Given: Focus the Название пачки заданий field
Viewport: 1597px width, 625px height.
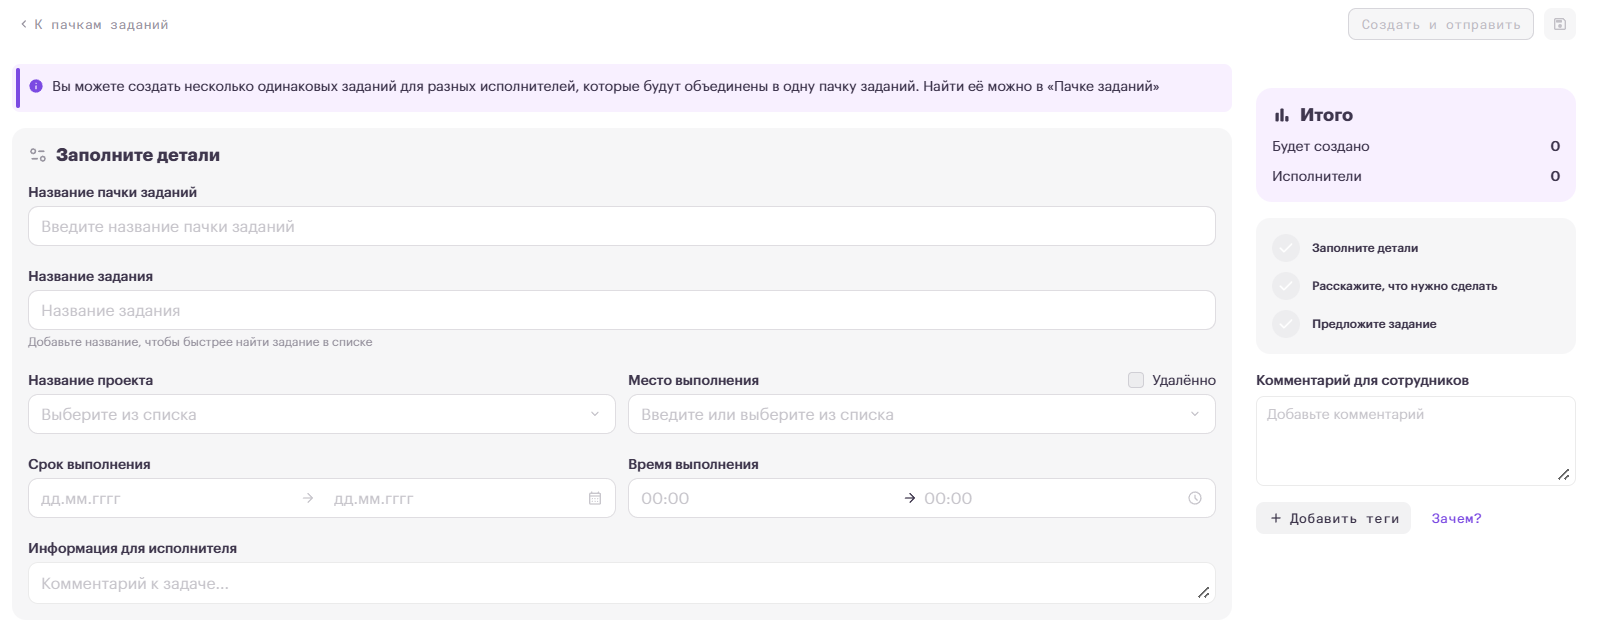Looking at the screenshot, I should [622, 226].
